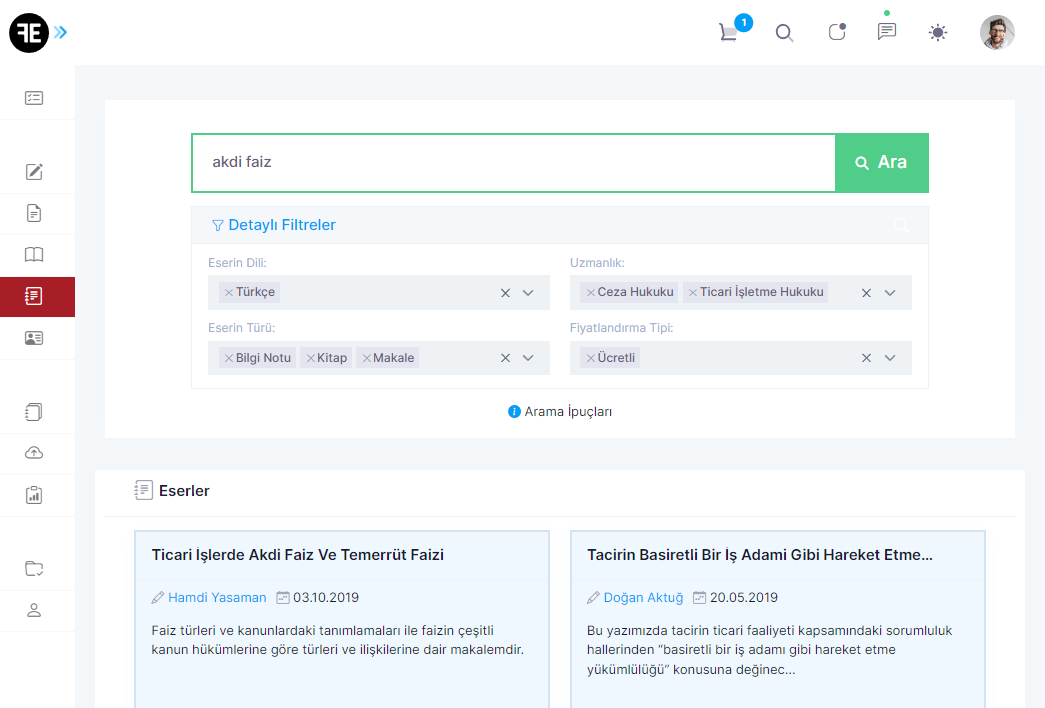Open the chat messages icon
This screenshot has height=708, width=1045.
pyautogui.click(x=886, y=32)
